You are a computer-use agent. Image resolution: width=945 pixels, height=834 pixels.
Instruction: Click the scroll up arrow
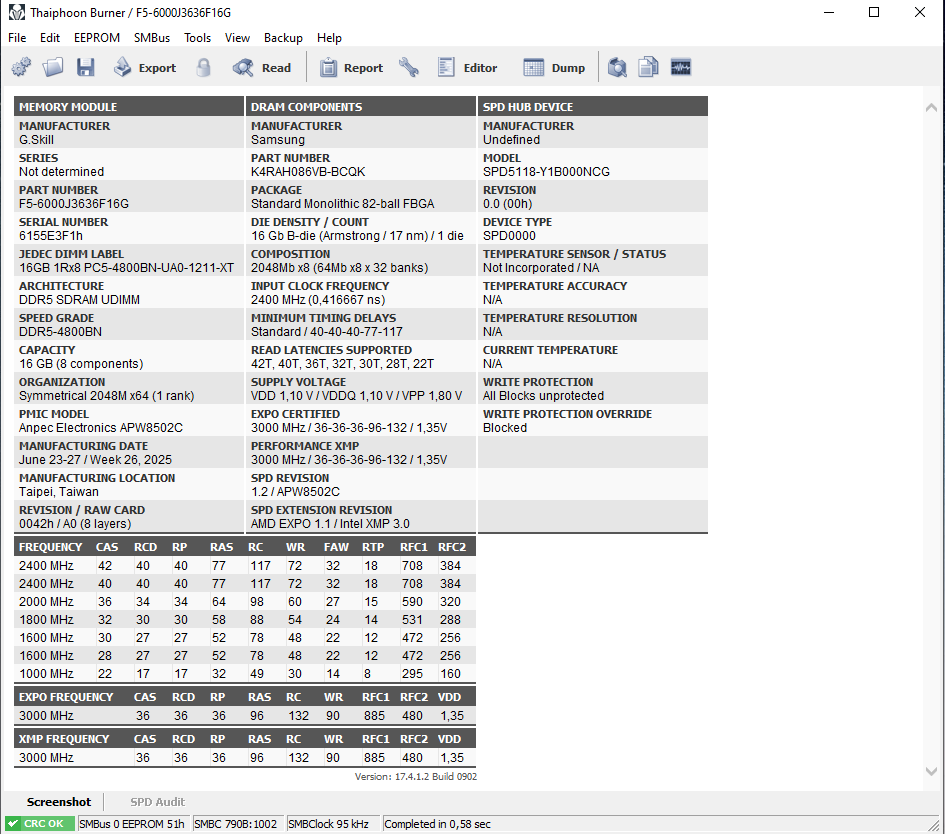(931, 107)
